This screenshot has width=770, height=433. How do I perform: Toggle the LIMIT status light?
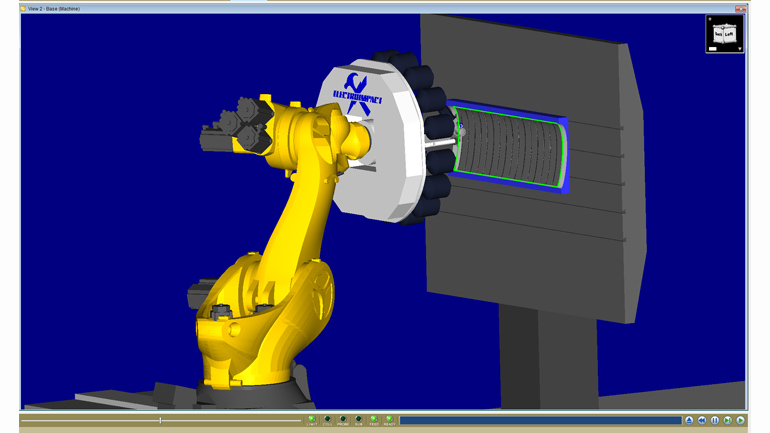[x=312, y=420]
